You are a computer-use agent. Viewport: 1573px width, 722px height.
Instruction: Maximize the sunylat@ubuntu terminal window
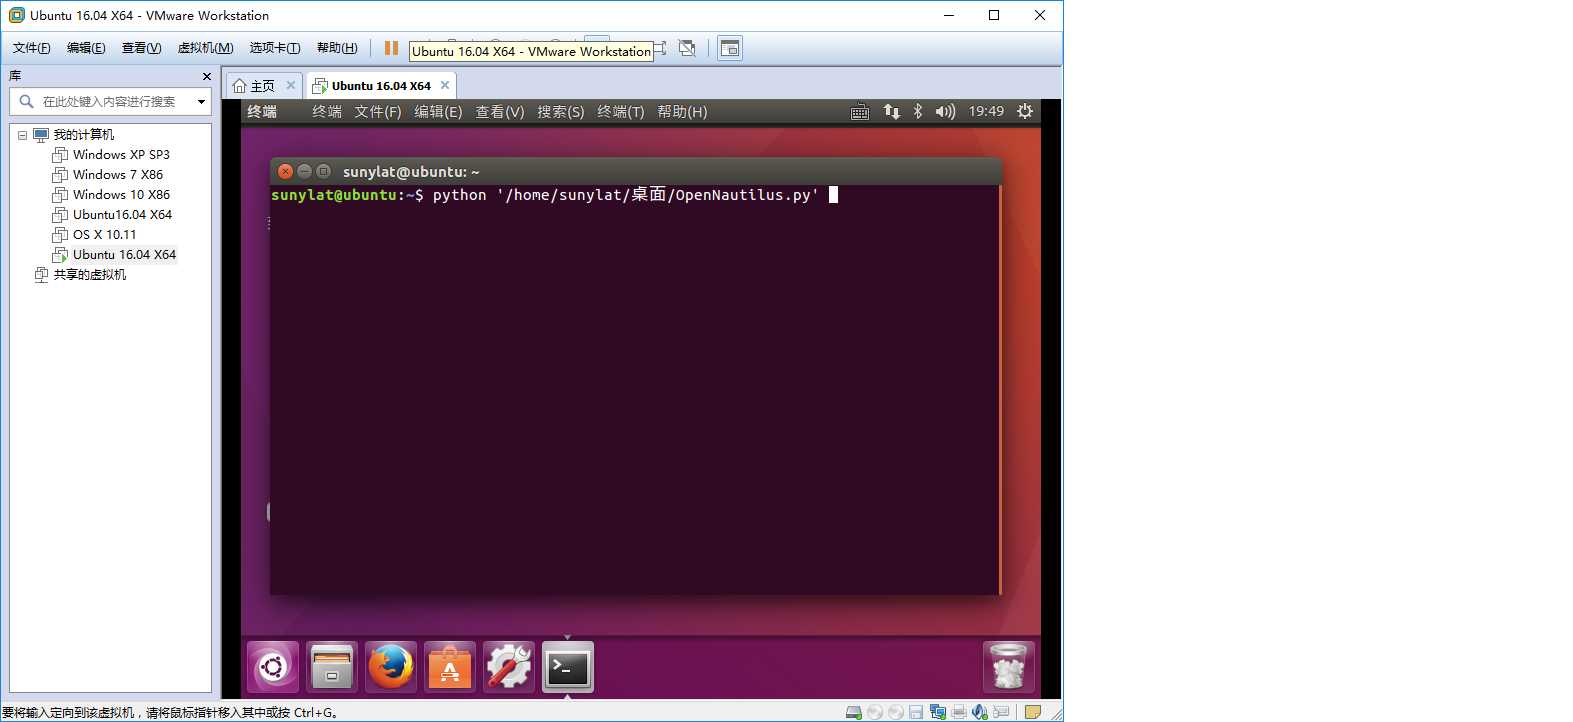tap(323, 172)
